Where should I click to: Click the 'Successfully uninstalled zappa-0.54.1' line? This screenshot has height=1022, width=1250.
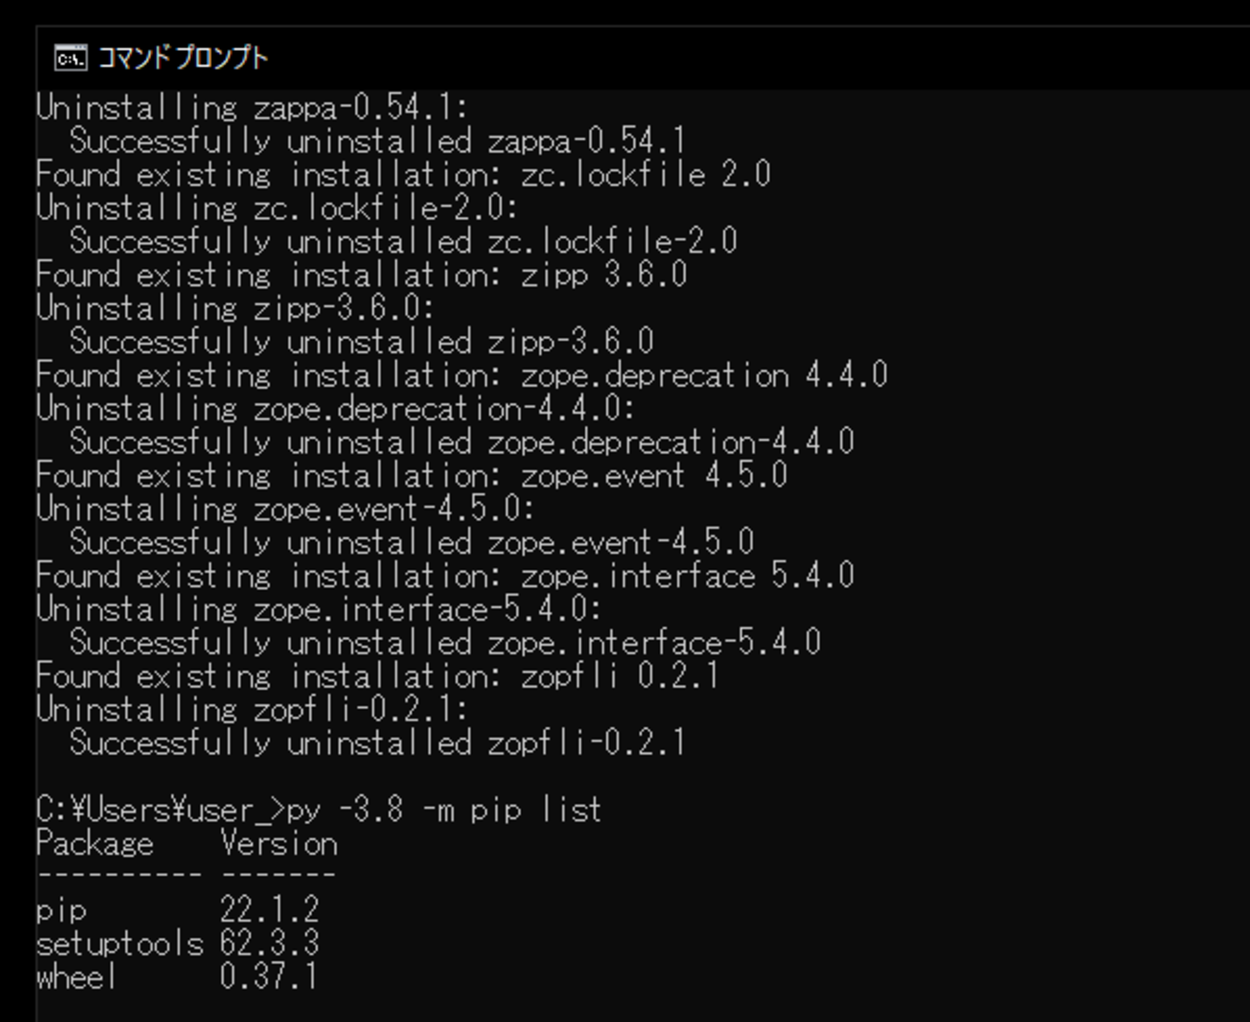377,141
